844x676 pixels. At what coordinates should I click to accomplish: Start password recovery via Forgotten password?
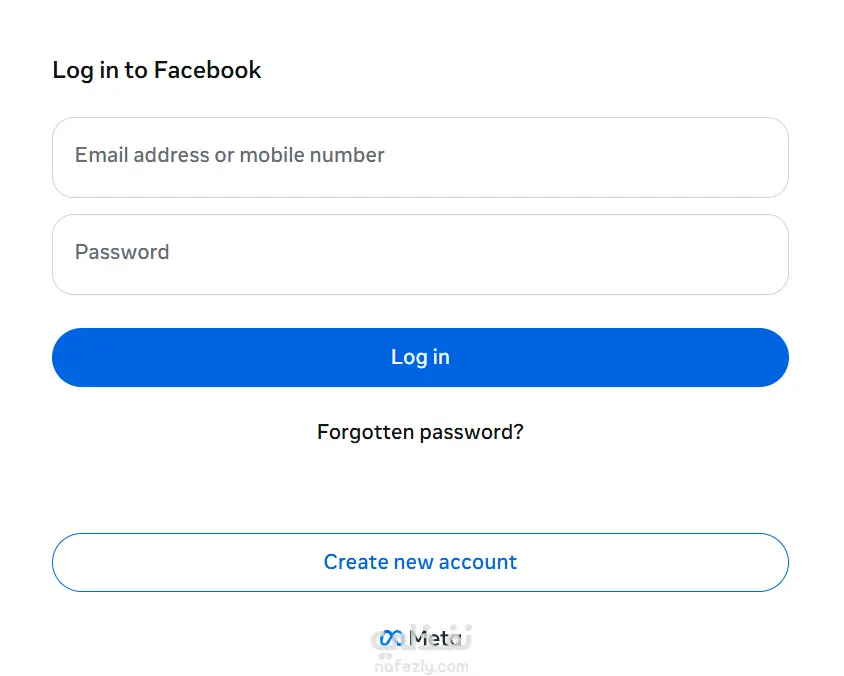420,432
